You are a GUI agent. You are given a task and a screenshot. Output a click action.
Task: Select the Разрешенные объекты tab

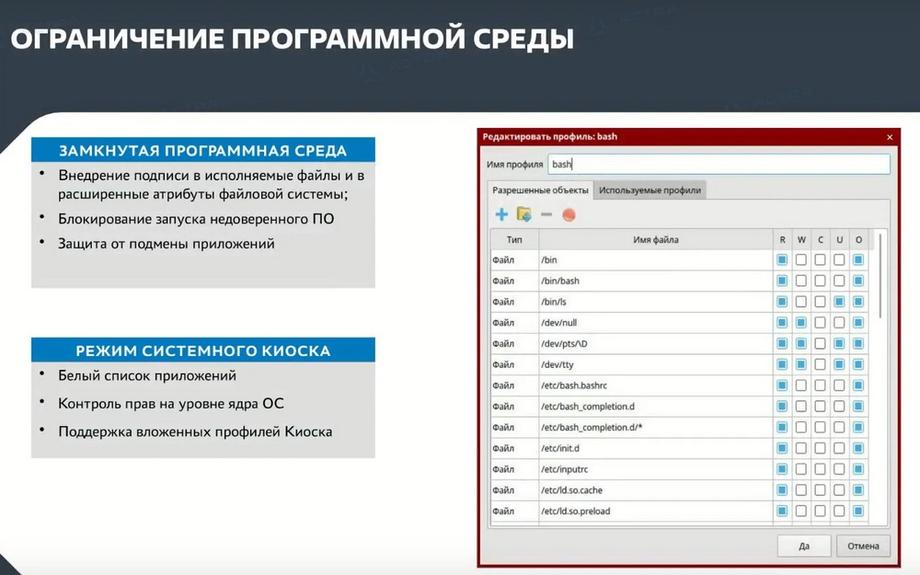pyautogui.click(x=540, y=190)
